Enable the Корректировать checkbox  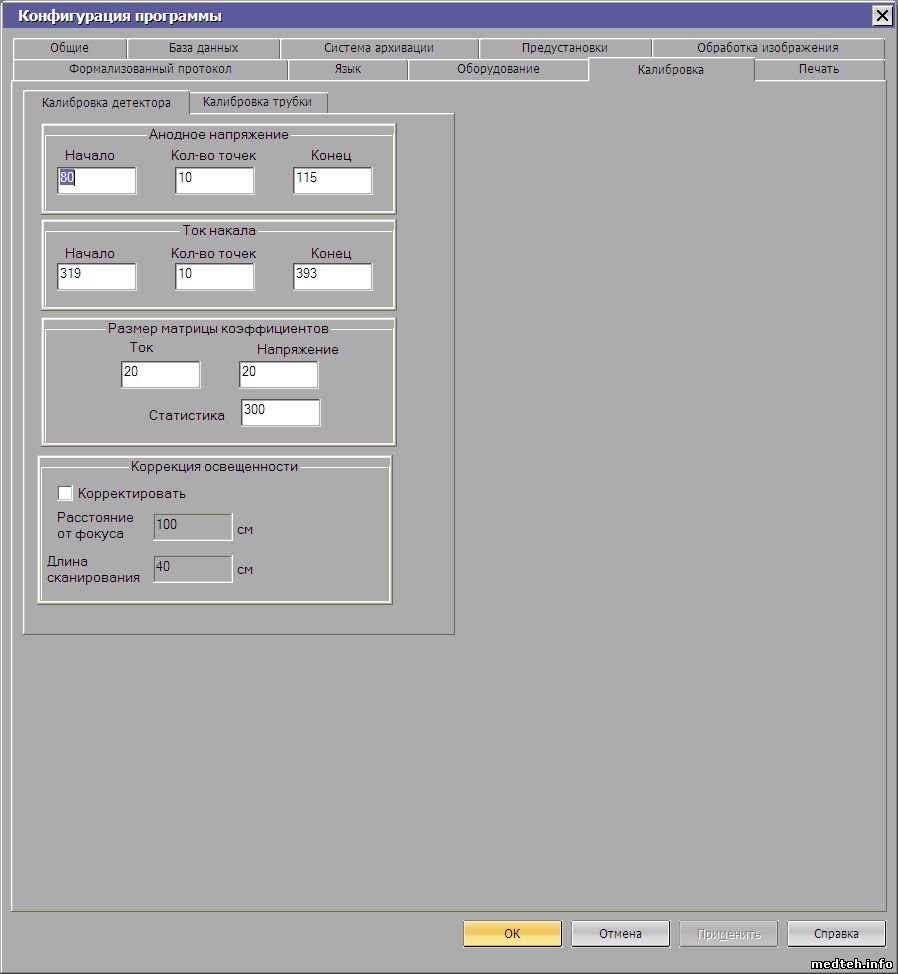pyautogui.click(x=66, y=493)
